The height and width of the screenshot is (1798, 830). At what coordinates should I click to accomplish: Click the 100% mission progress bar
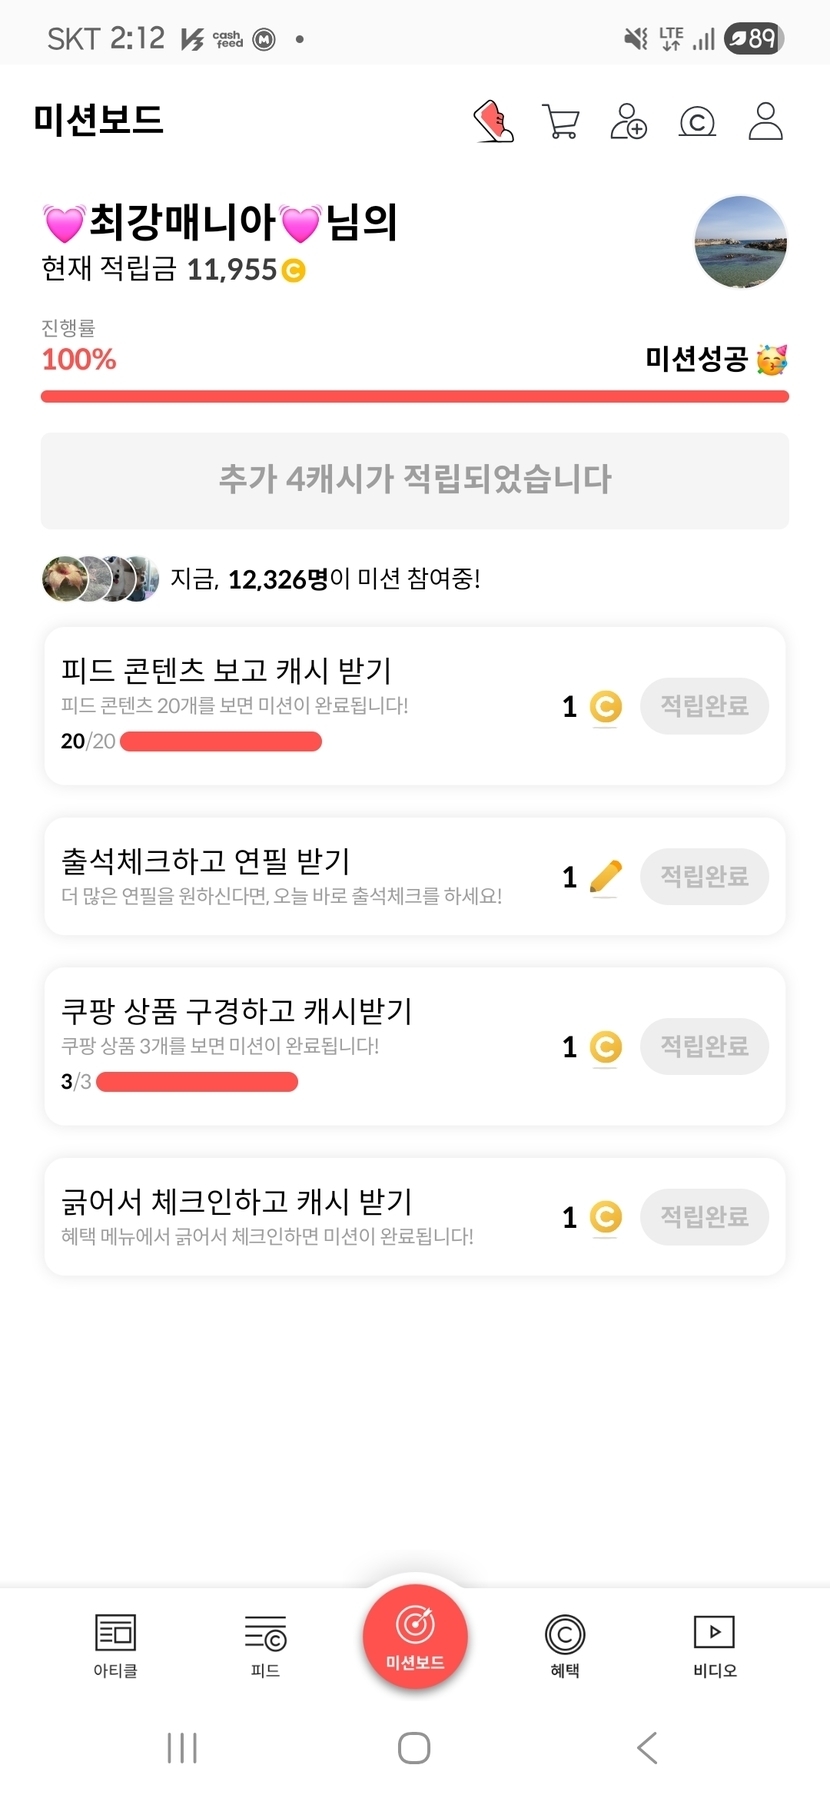click(415, 397)
